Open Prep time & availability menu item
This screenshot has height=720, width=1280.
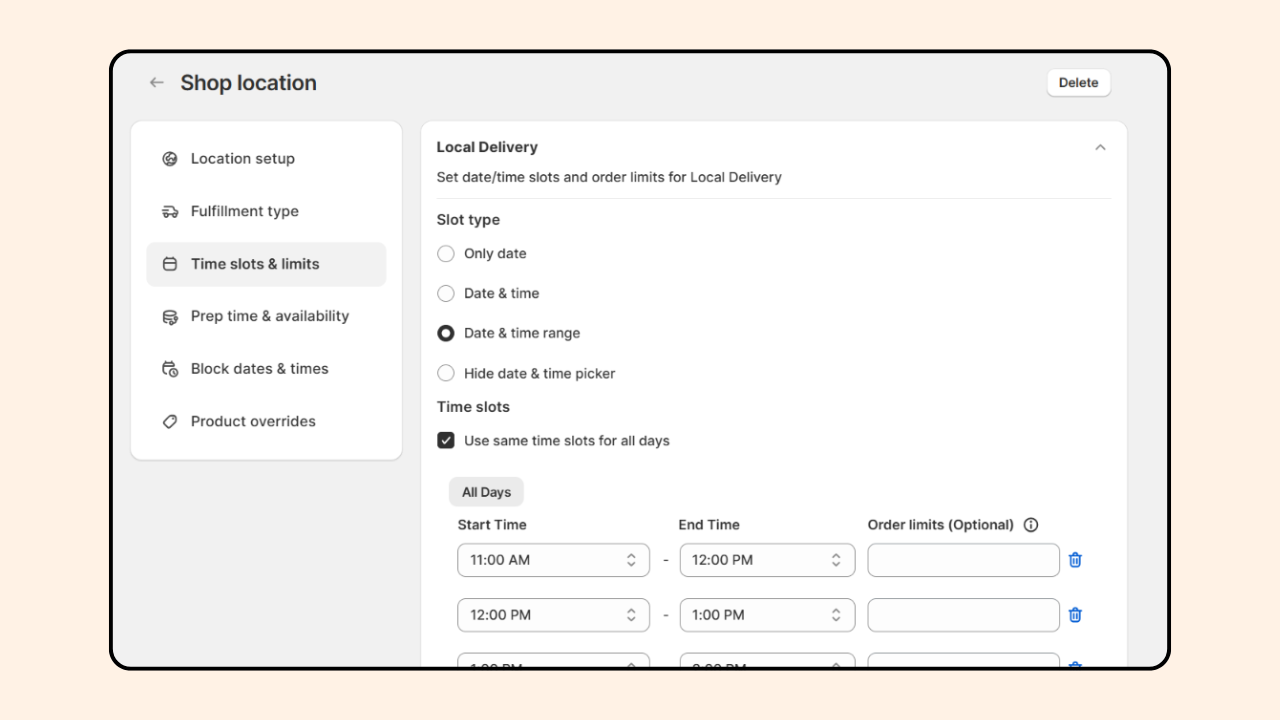point(266,317)
